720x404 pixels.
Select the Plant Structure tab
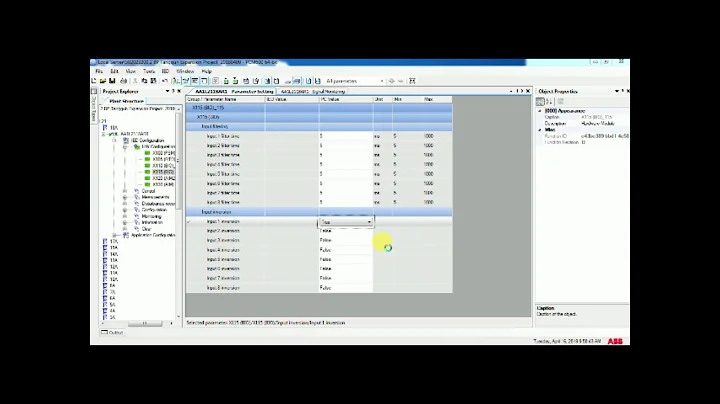pos(126,101)
